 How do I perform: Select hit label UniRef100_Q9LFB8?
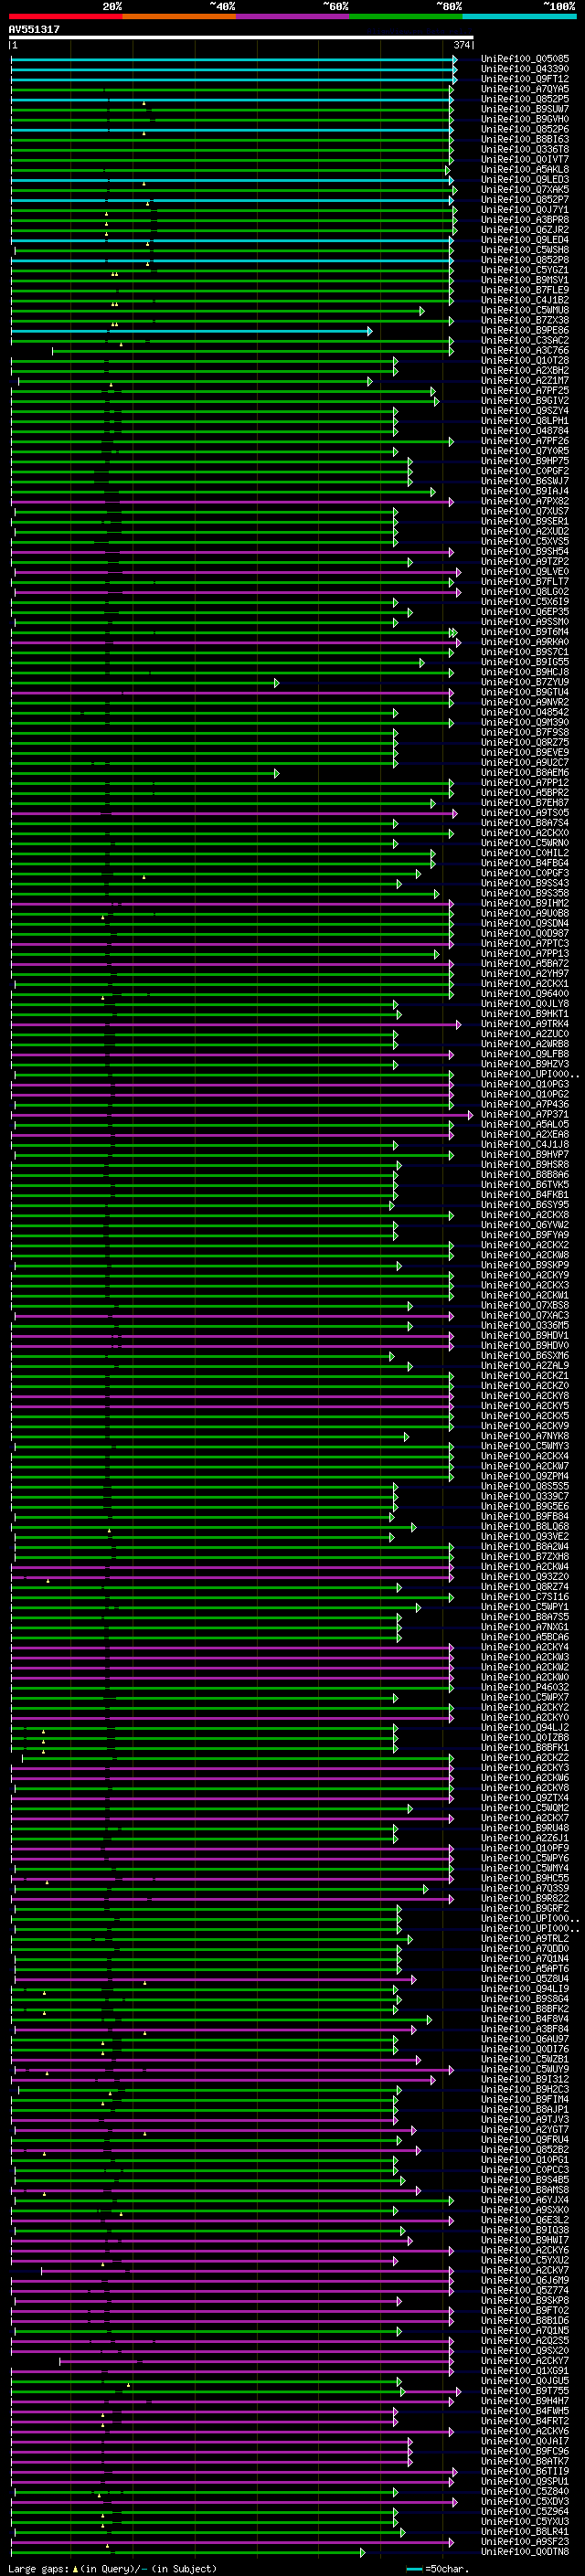(524, 1054)
